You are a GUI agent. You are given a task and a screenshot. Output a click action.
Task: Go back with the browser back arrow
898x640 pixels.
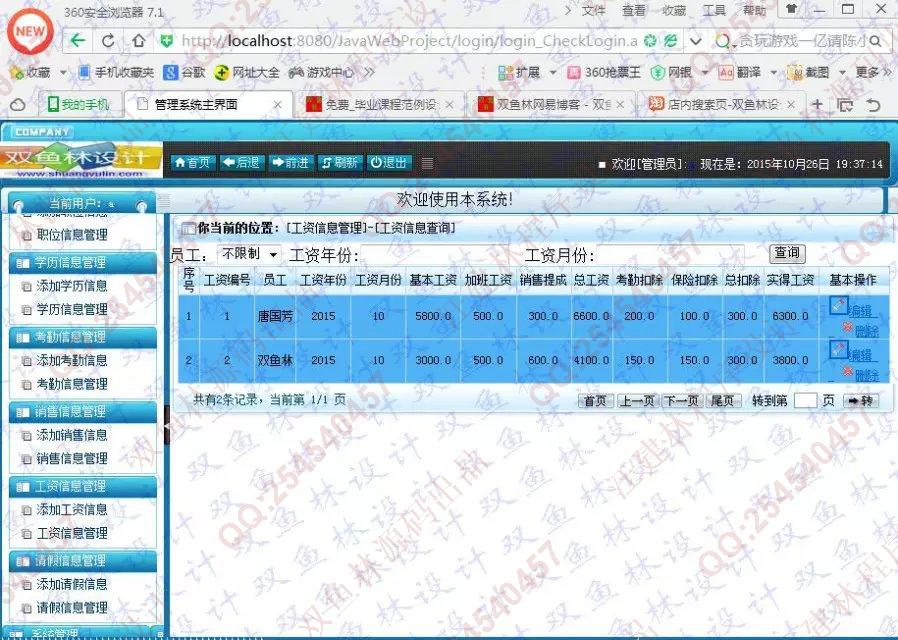point(78,41)
